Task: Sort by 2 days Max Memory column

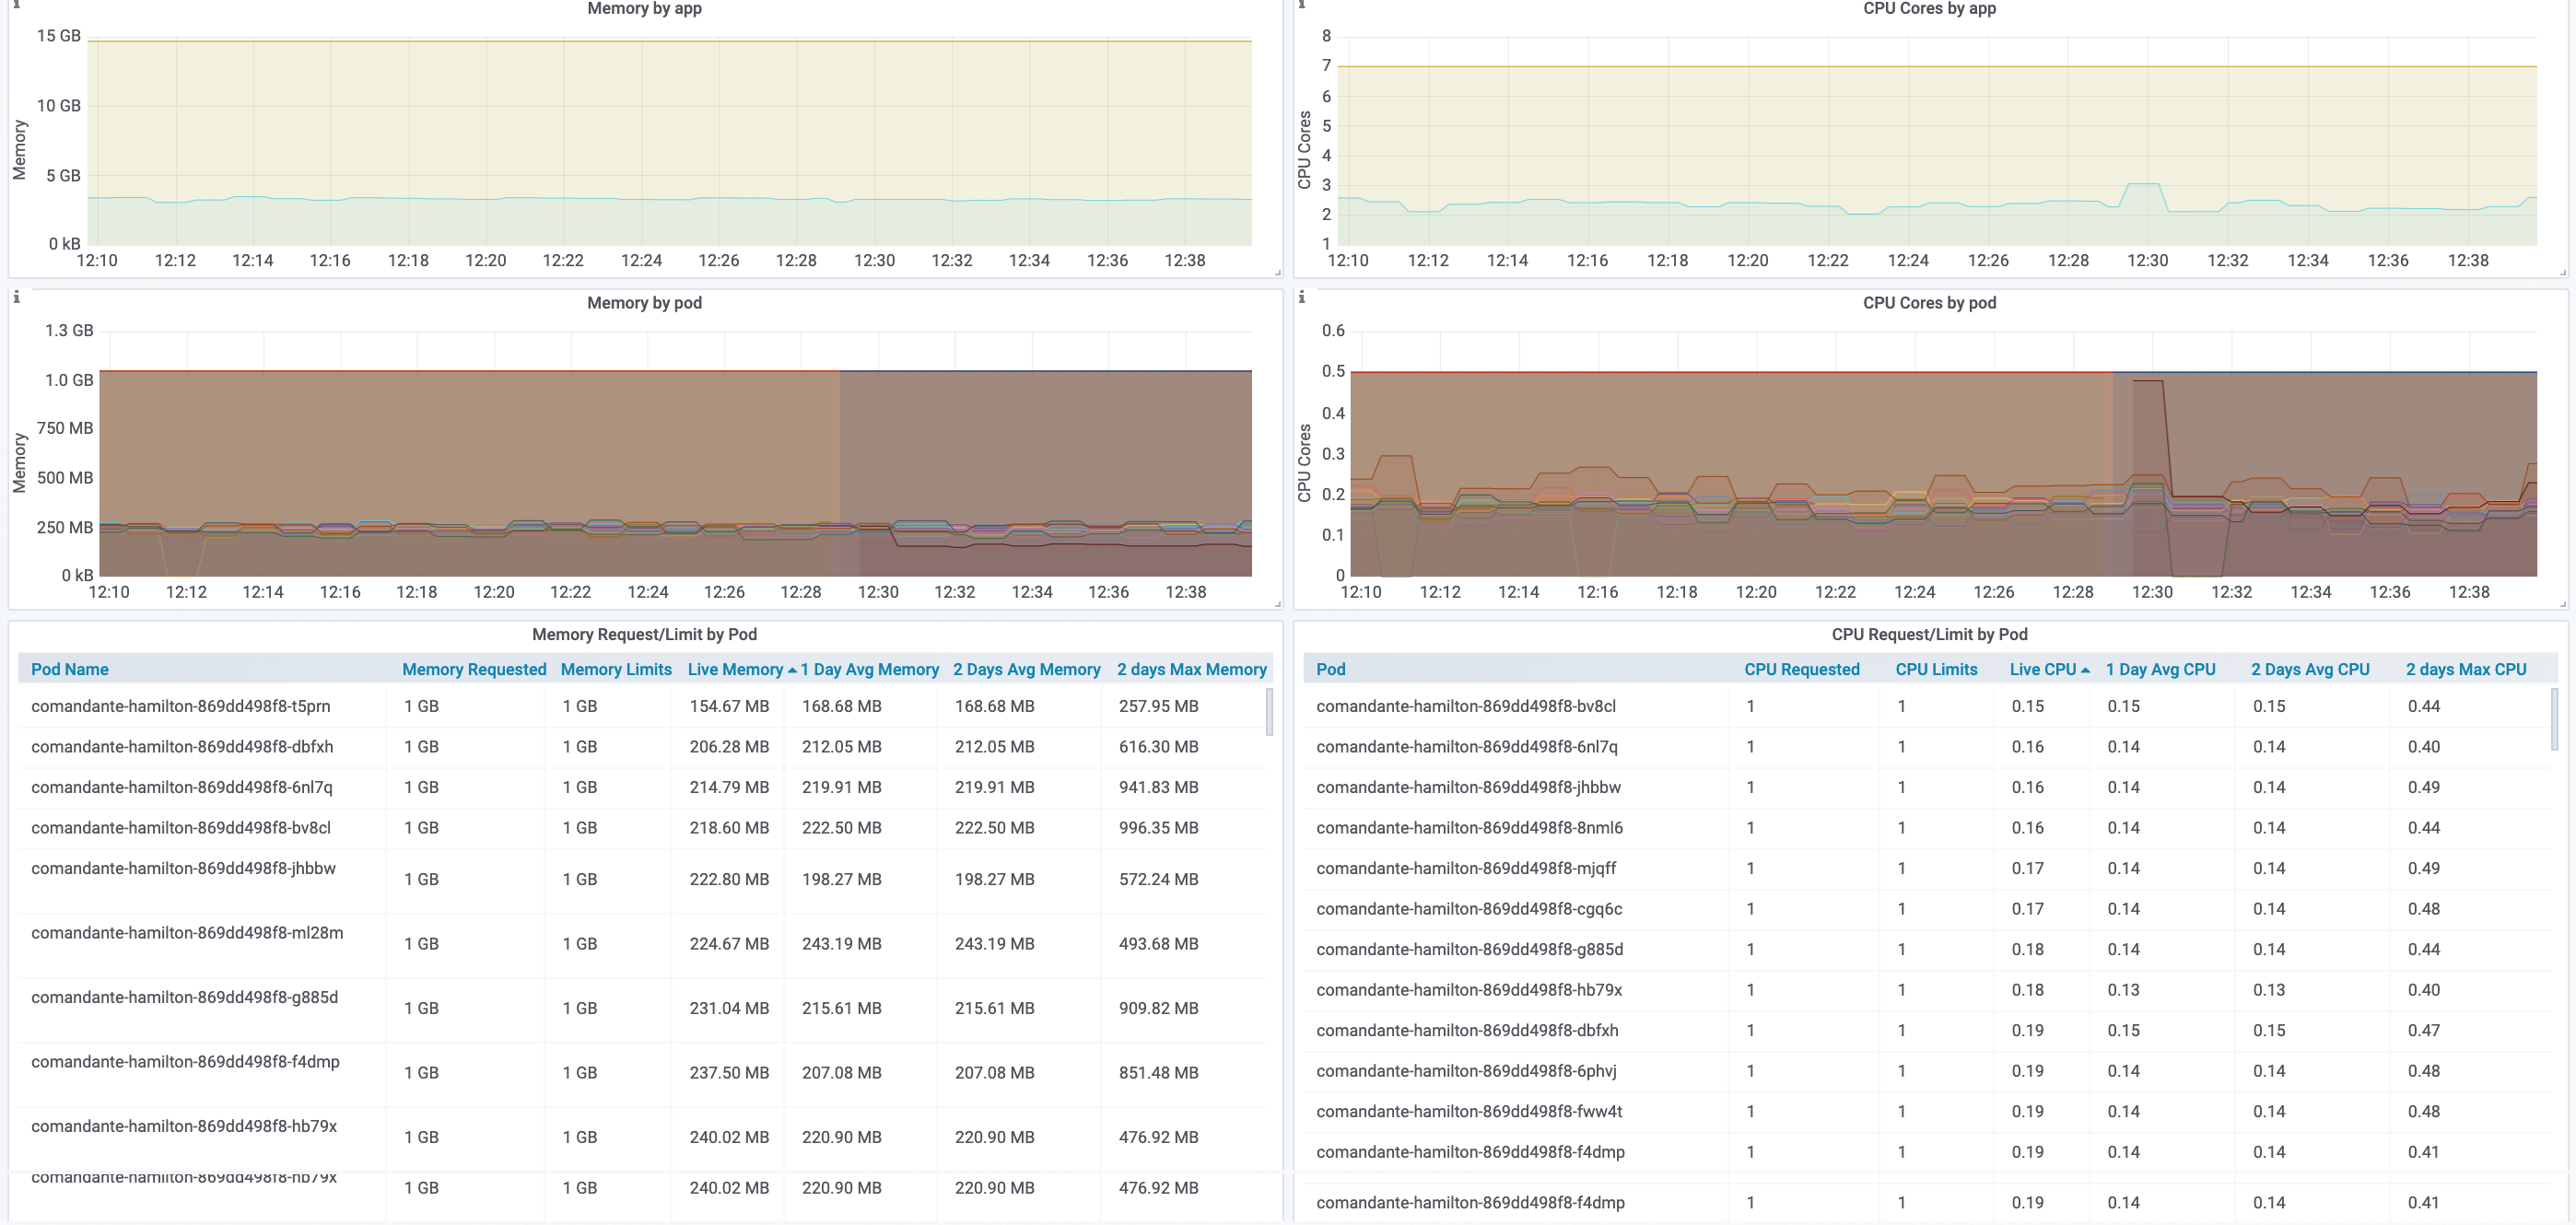Action: [x=1191, y=670]
